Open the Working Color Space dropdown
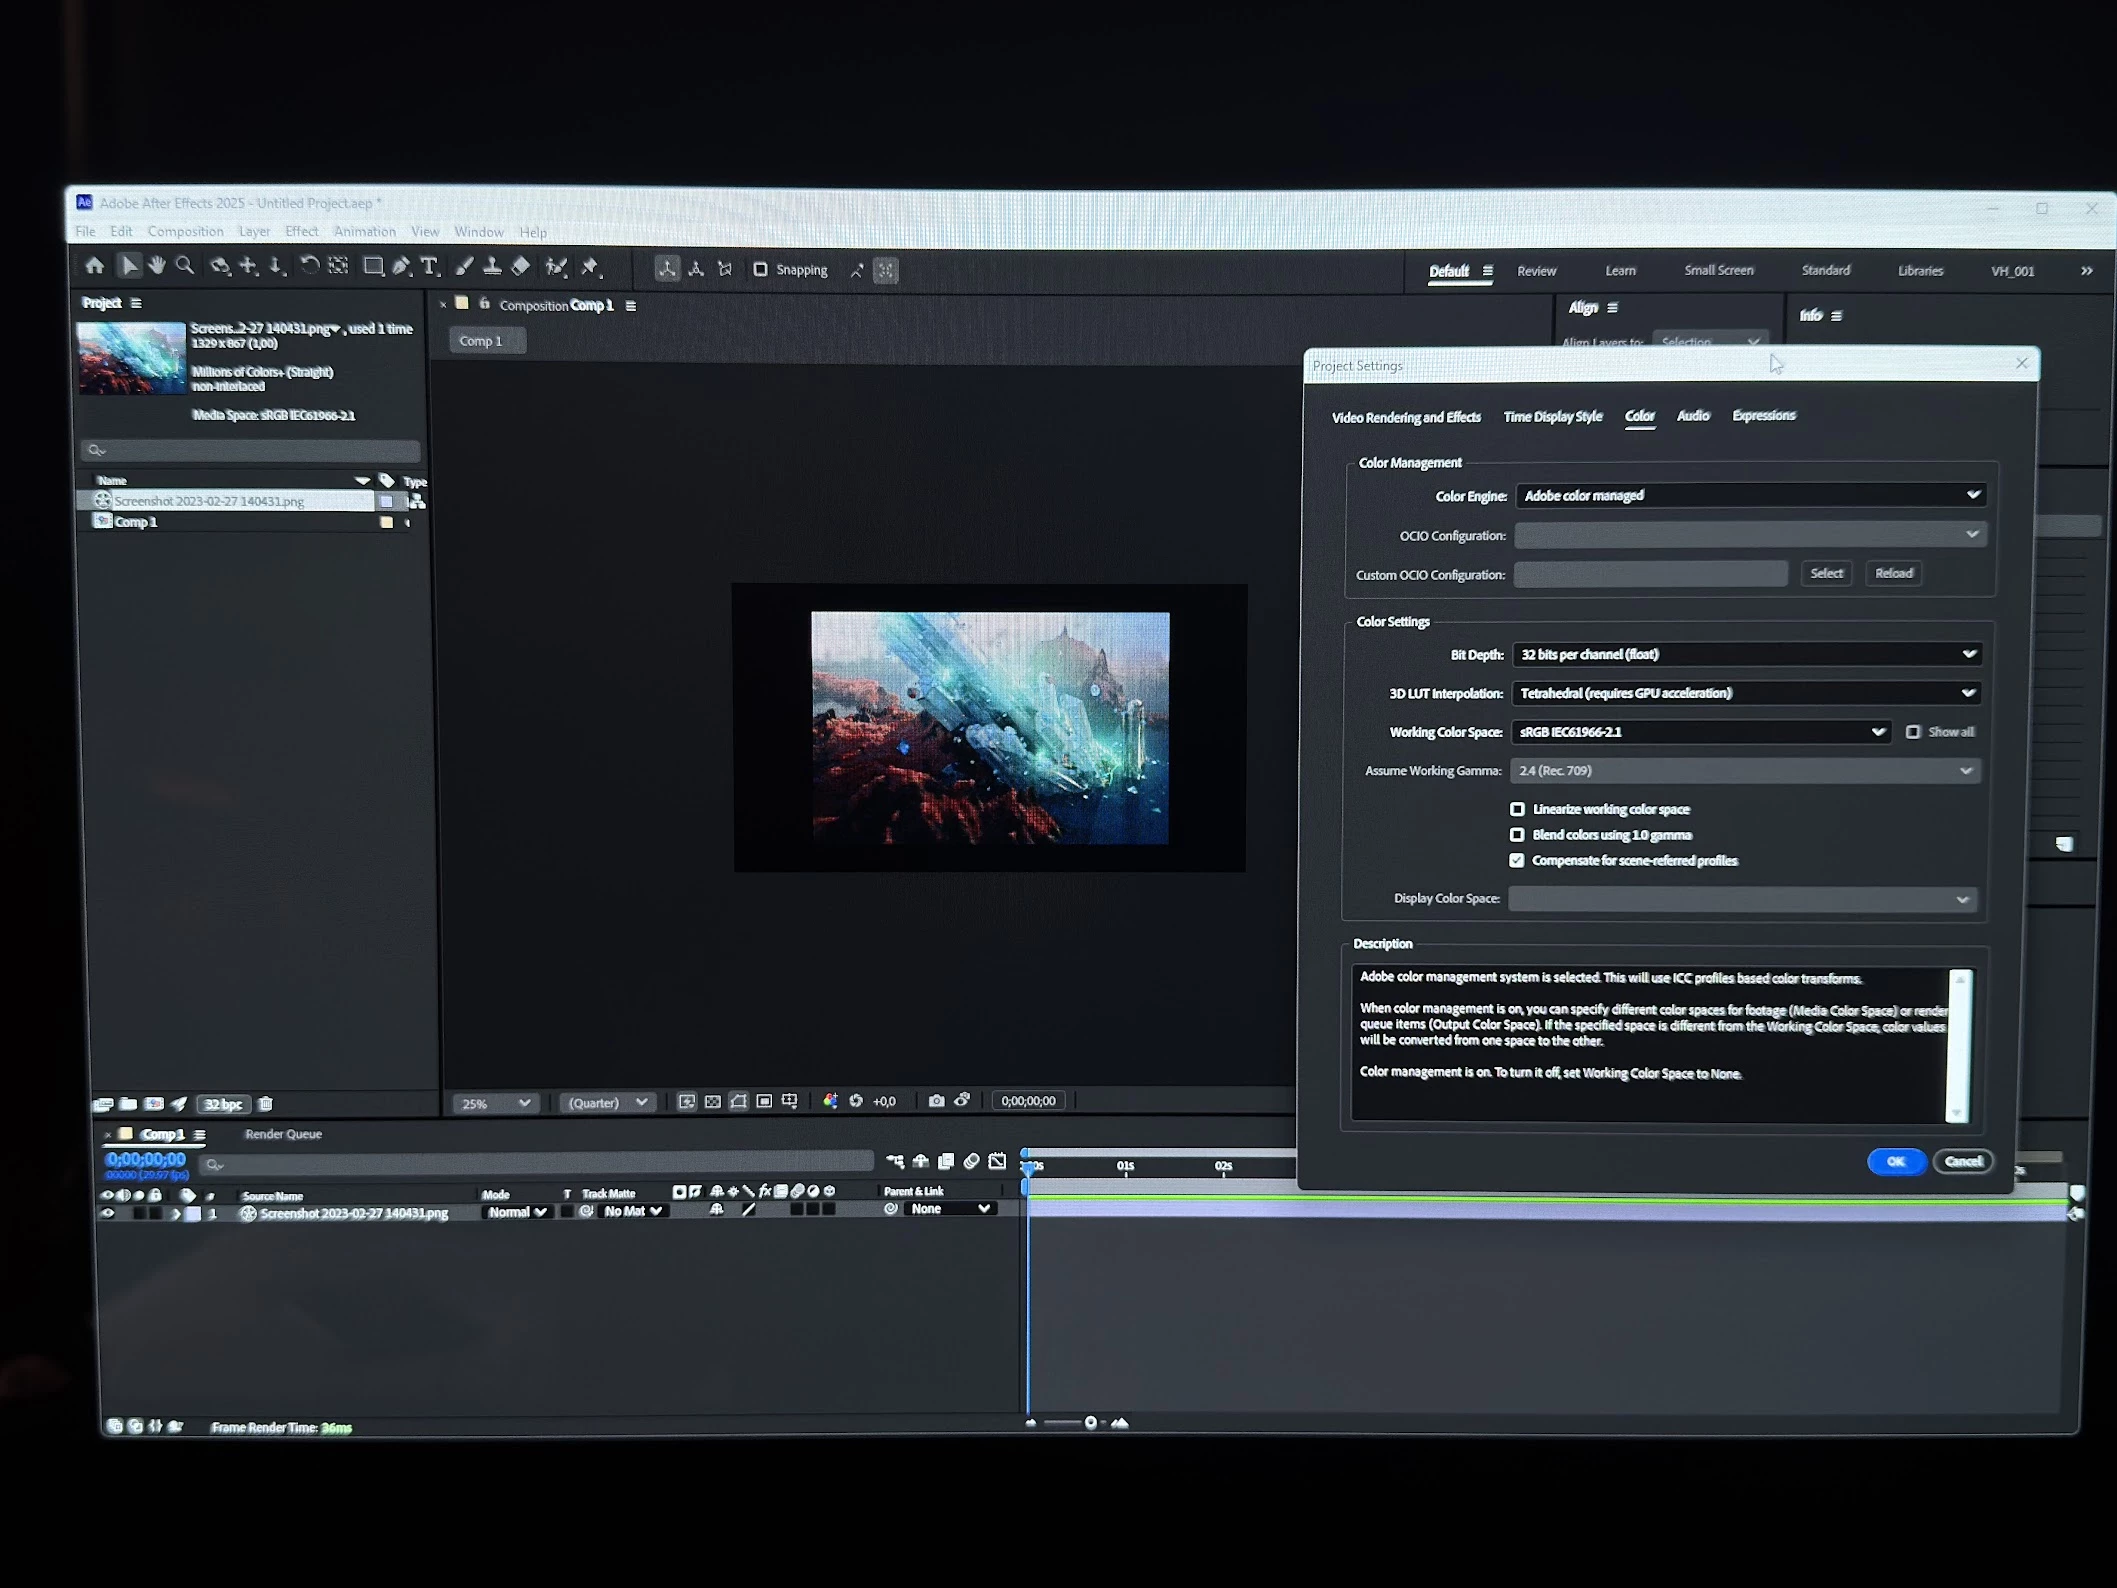This screenshot has width=2117, height=1588. [x=1700, y=732]
